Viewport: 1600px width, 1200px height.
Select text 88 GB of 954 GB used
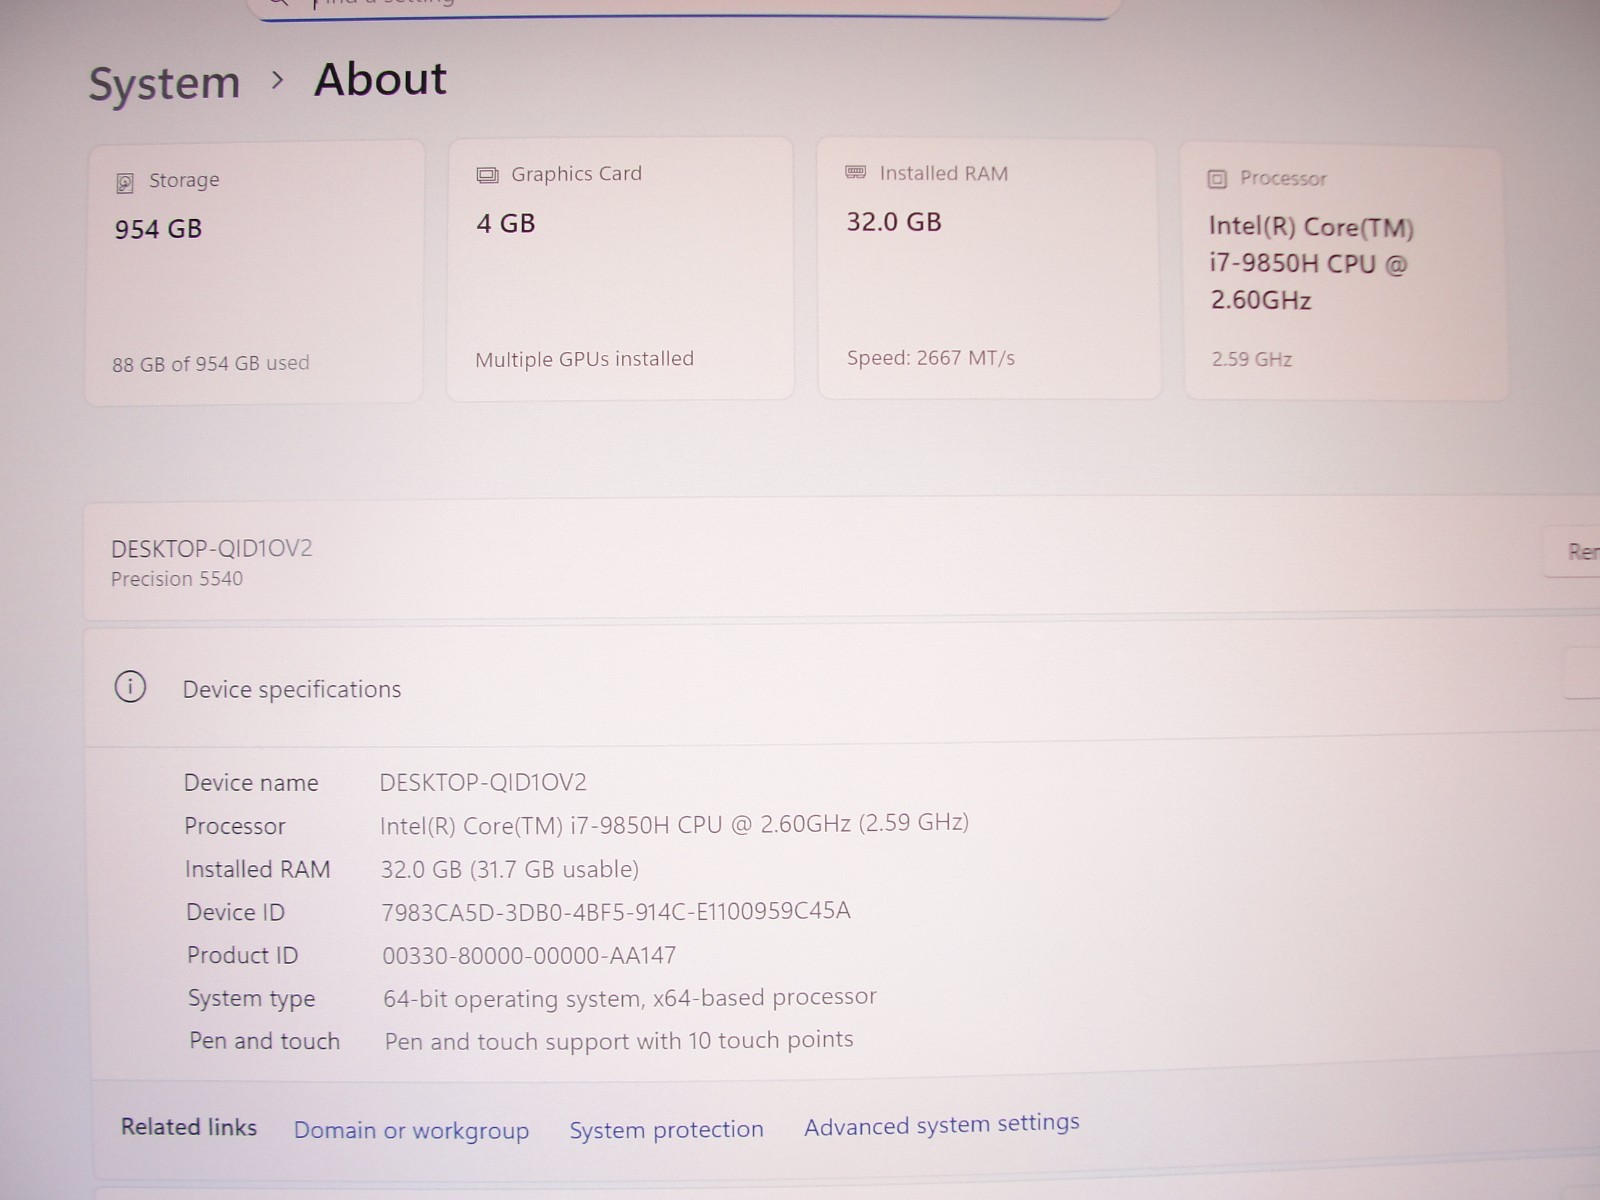(211, 364)
